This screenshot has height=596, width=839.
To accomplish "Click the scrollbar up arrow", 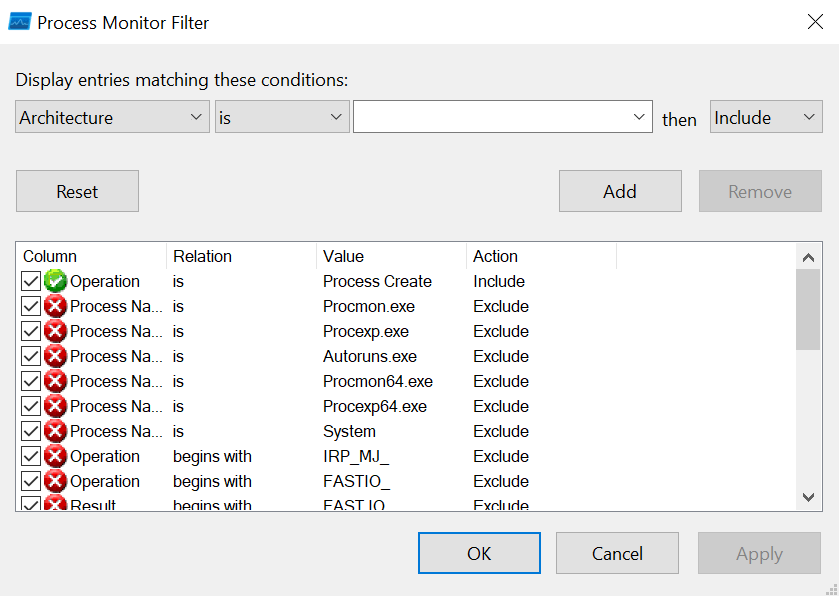I will pyautogui.click(x=808, y=257).
